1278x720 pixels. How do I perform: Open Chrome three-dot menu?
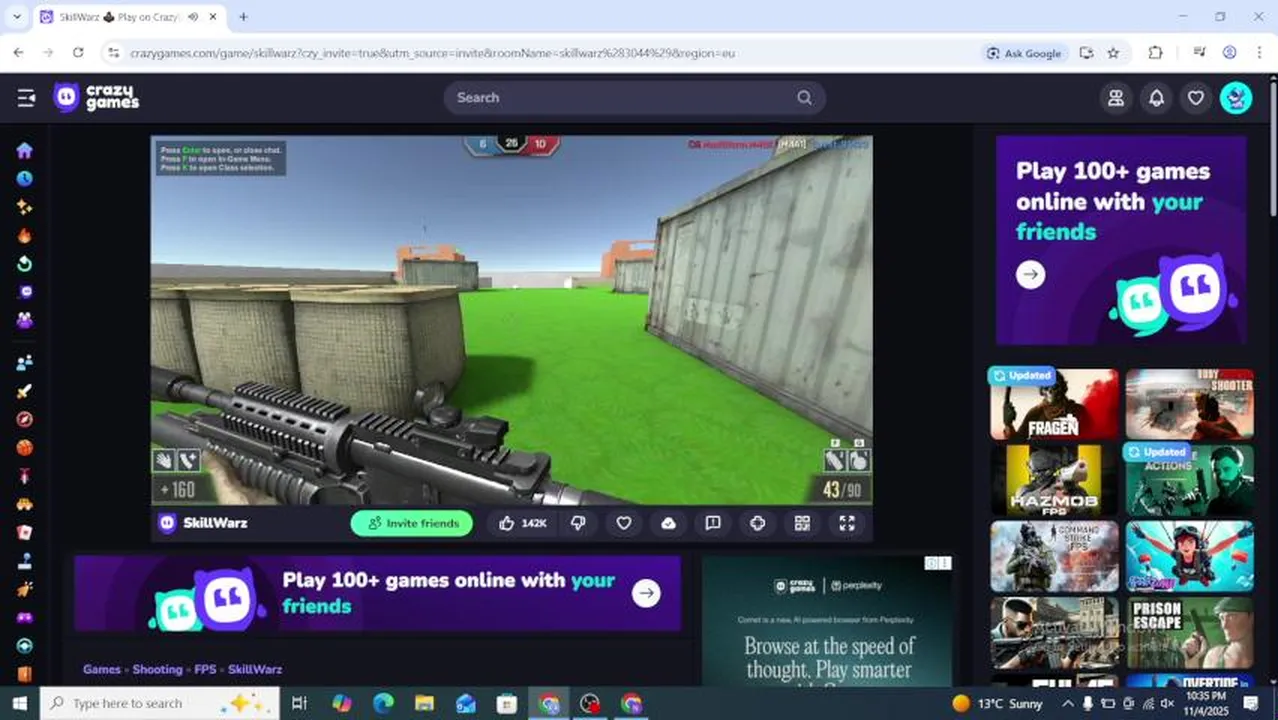point(1259,53)
